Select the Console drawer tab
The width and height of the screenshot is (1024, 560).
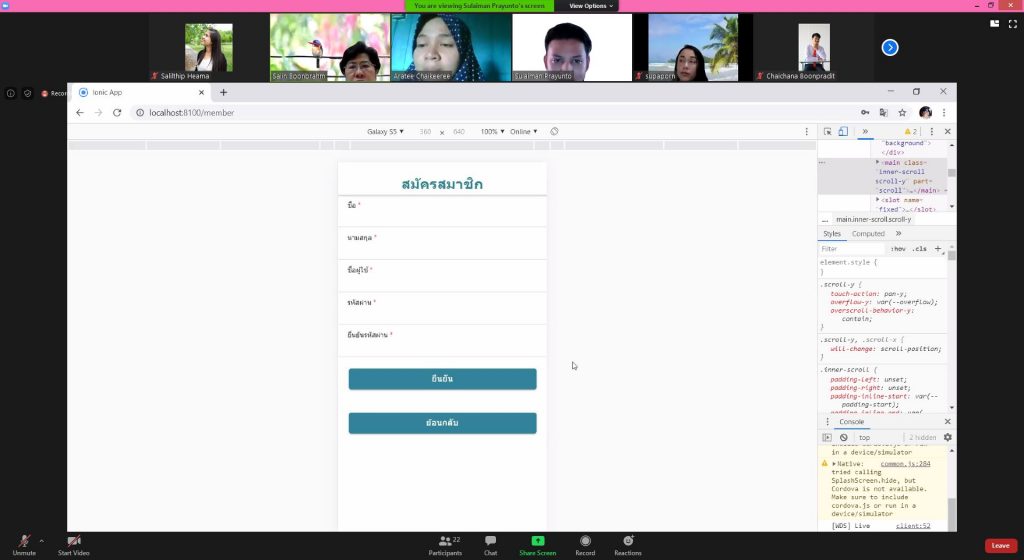click(x=851, y=422)
